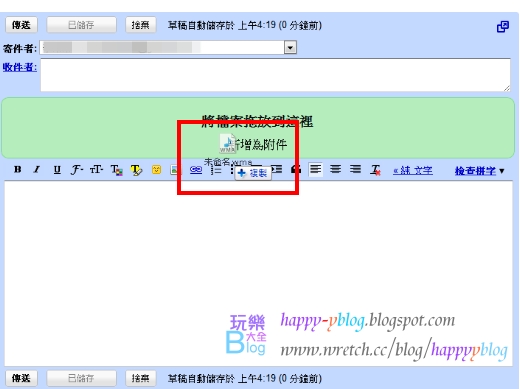Open the text highlight color picker
The image size is (520, 389).
136,170
